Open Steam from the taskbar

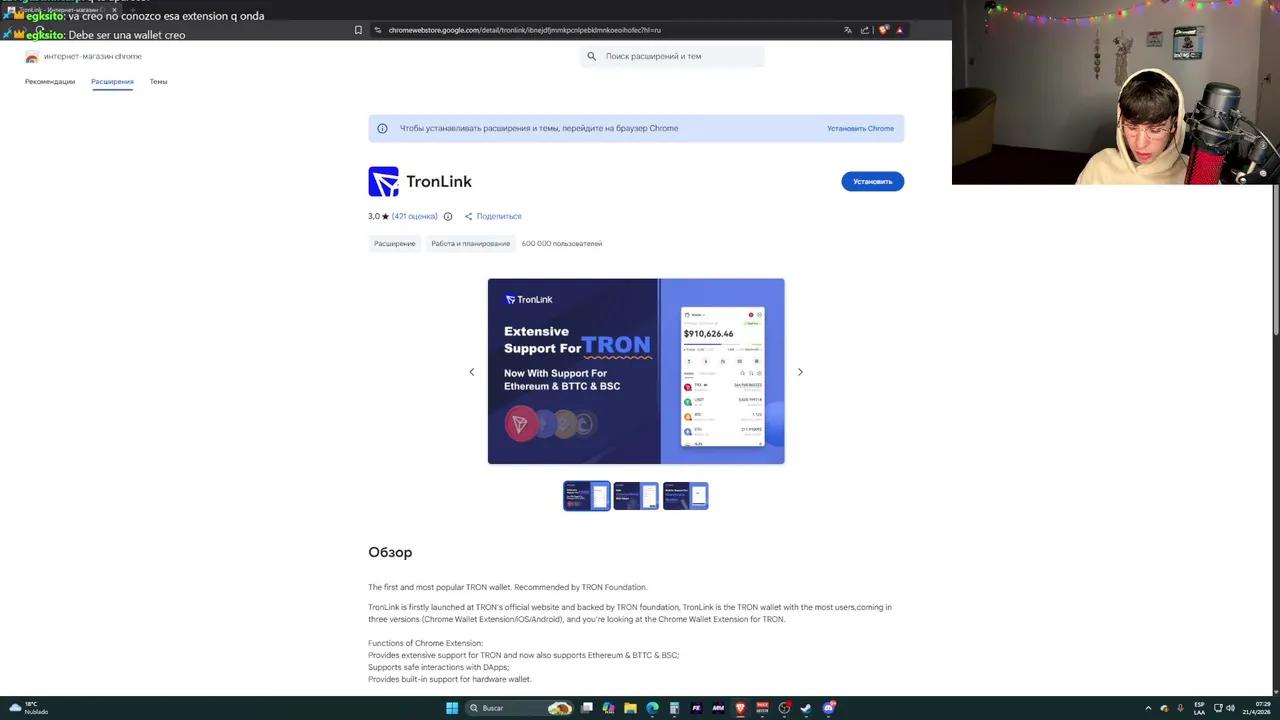[806, 708]
